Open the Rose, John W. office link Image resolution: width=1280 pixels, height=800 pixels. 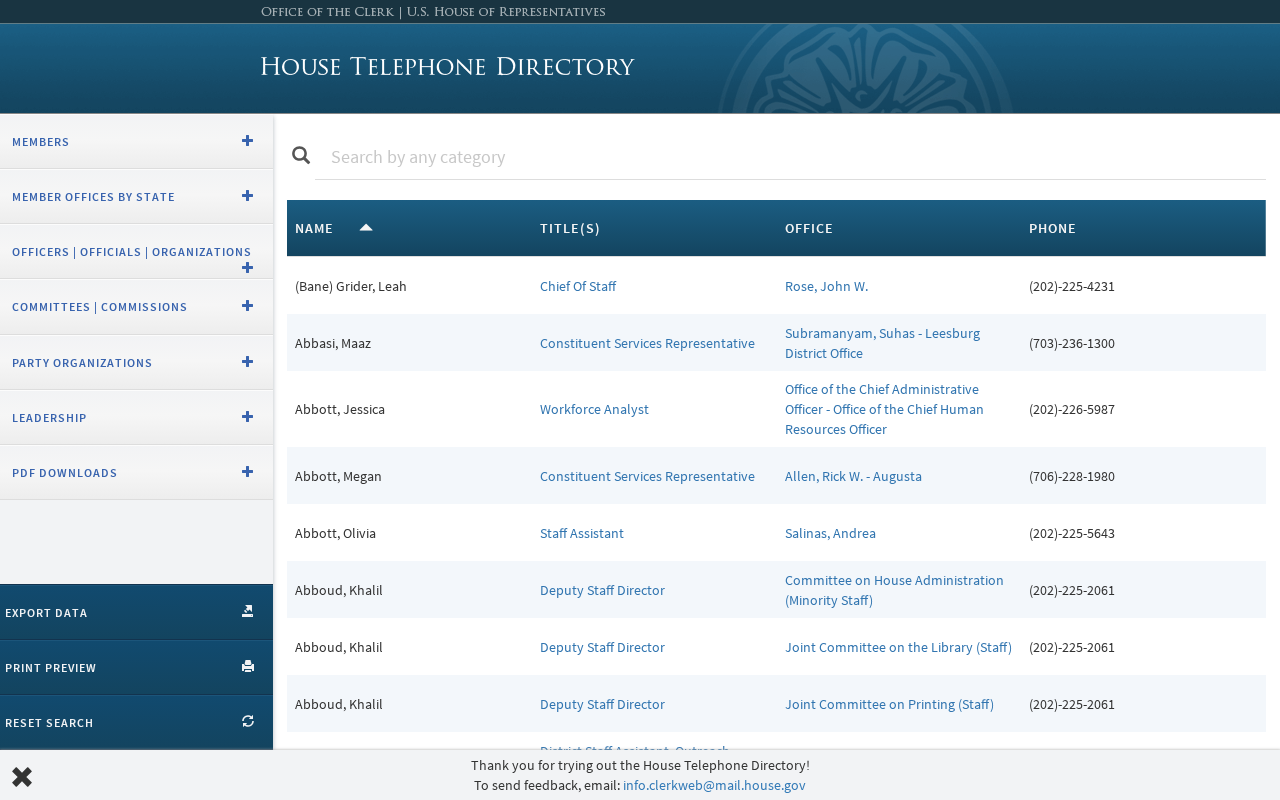tap(826, 286)
